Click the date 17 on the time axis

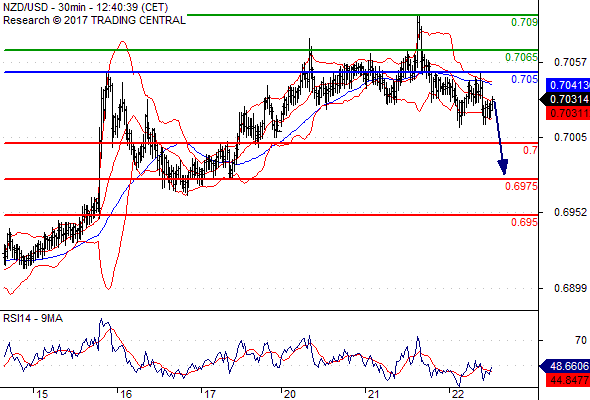tap(210, 394)
